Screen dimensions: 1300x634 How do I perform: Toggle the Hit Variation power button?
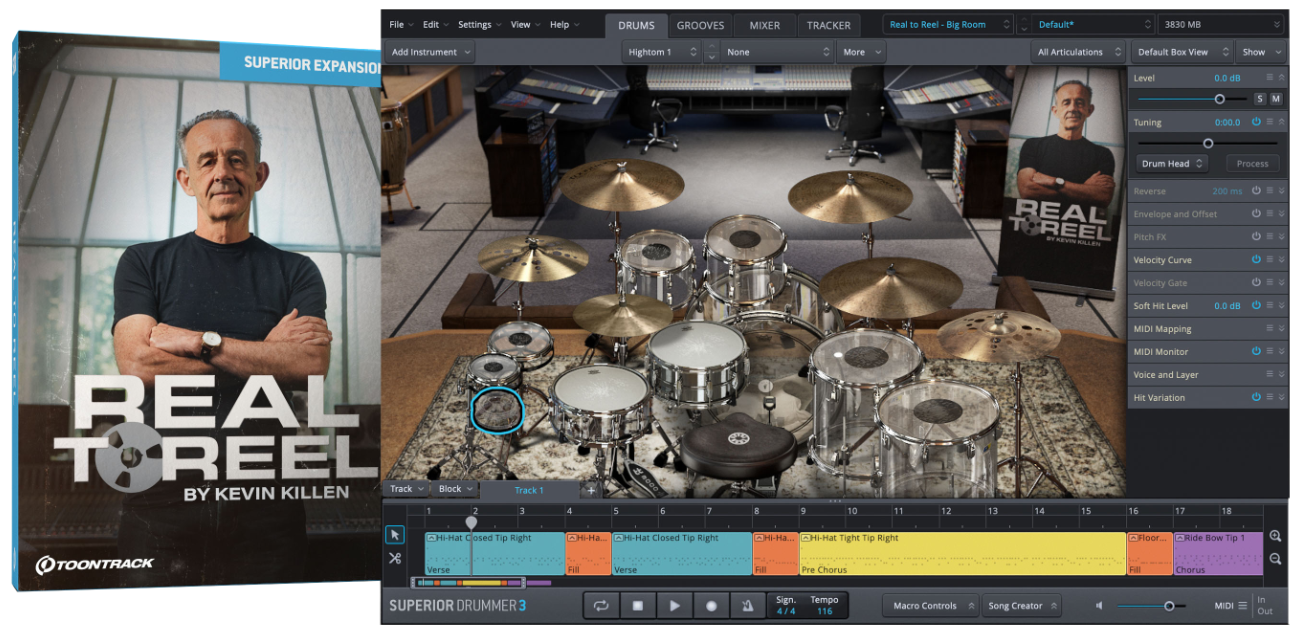[x=1256, y=398]
